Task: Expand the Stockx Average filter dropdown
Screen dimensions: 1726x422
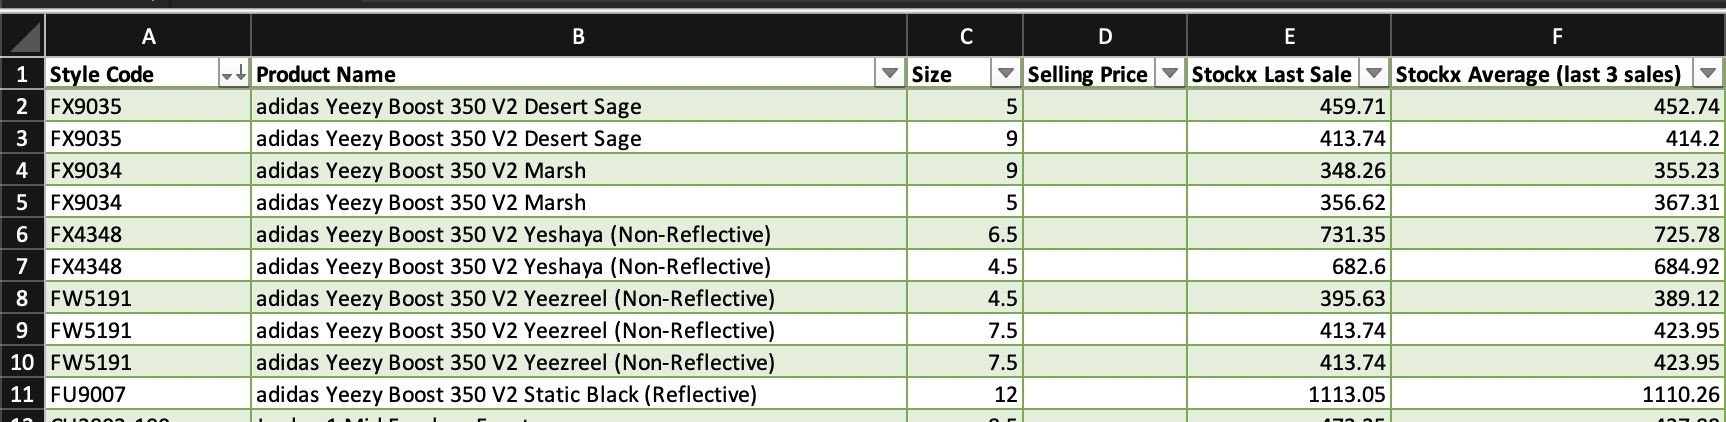Action: point(1707,74)
